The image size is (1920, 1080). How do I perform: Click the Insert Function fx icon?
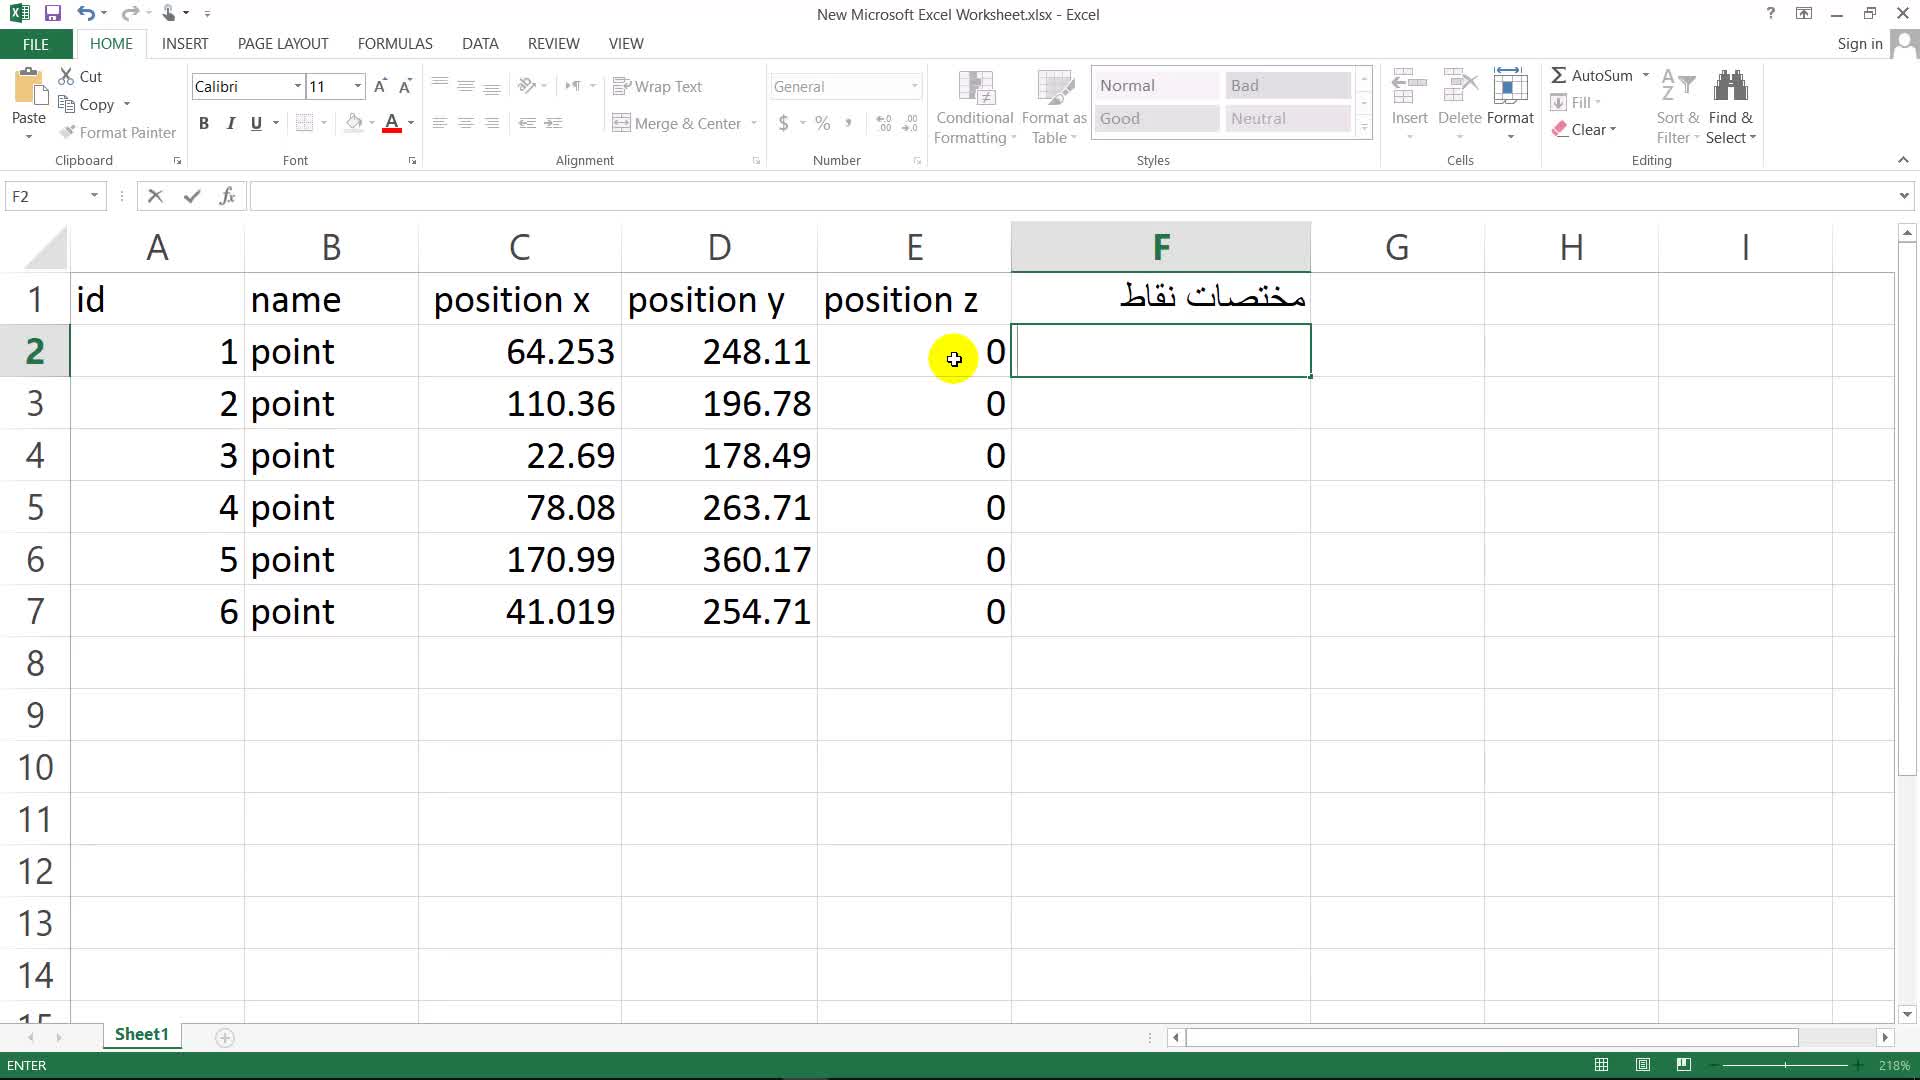[x=227, y=196]
